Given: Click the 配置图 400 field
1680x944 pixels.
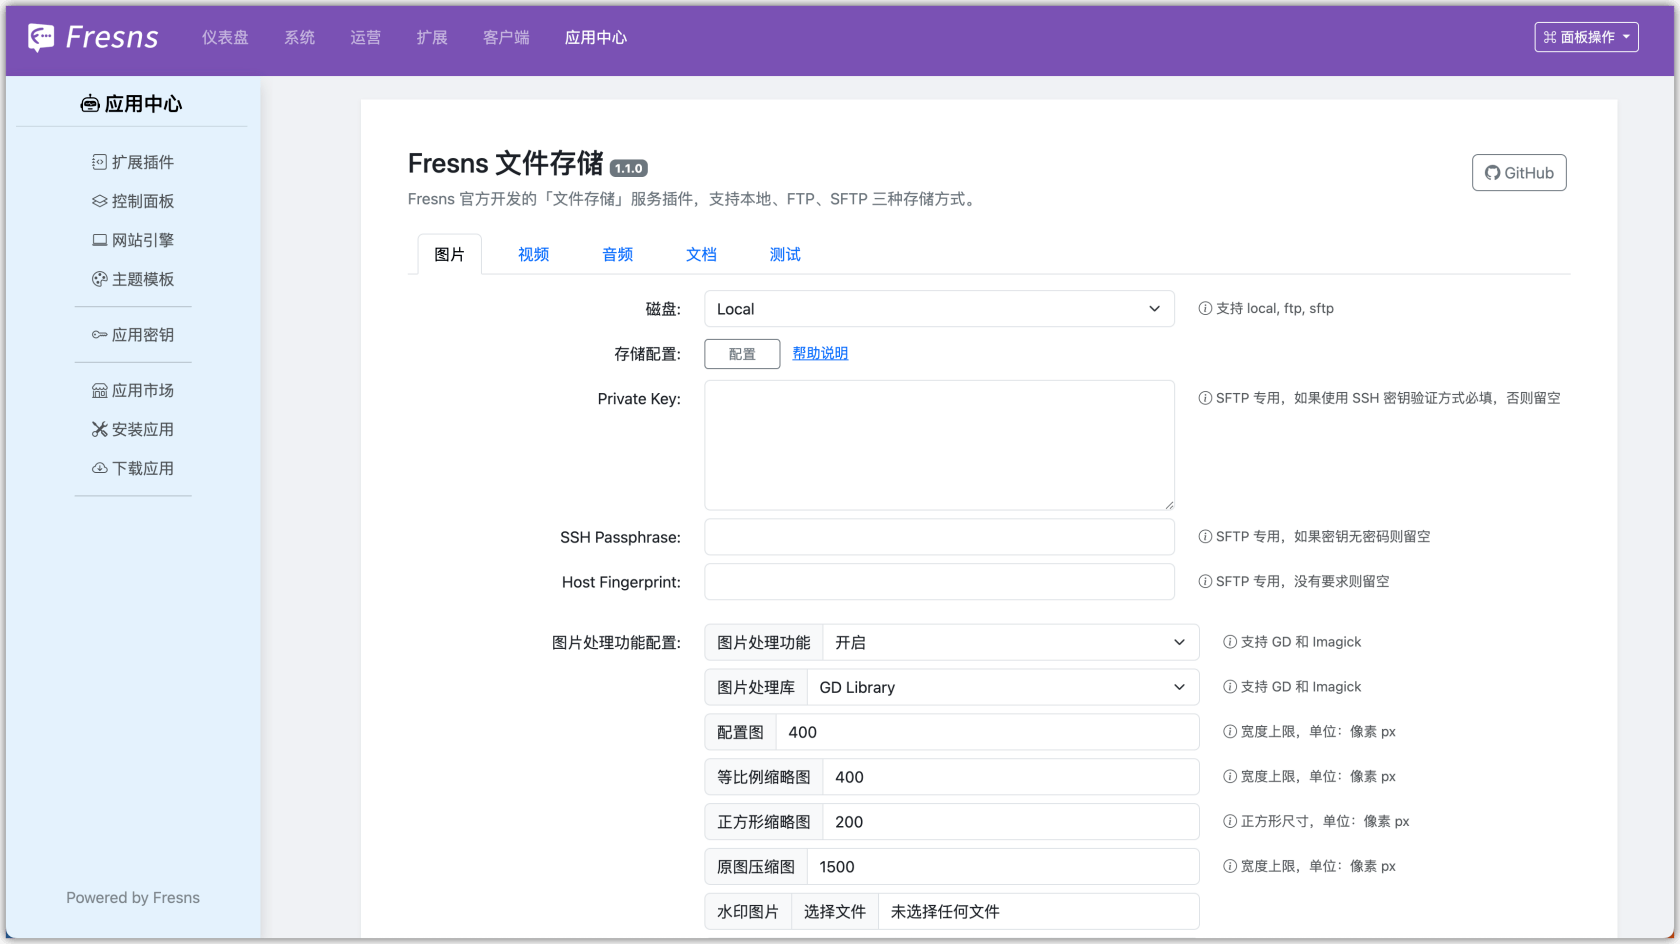Looking at the screenshot, I should coord(987,732).
